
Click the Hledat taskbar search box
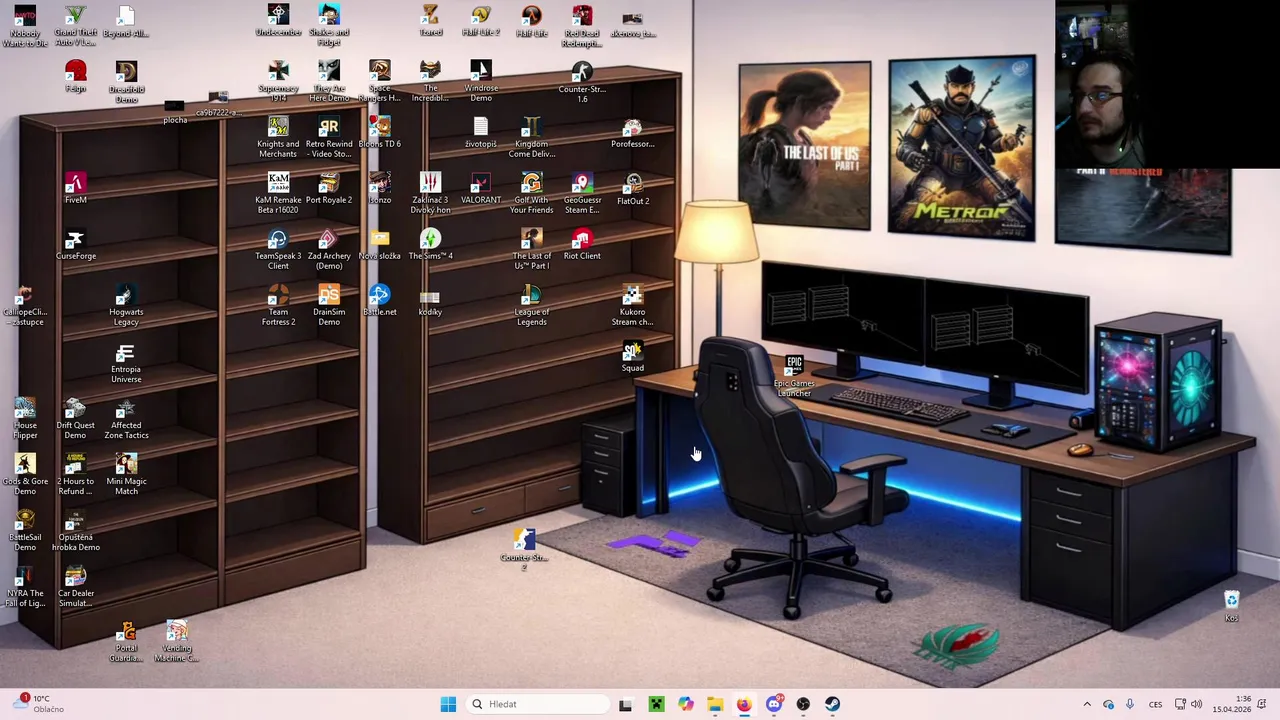538,704
